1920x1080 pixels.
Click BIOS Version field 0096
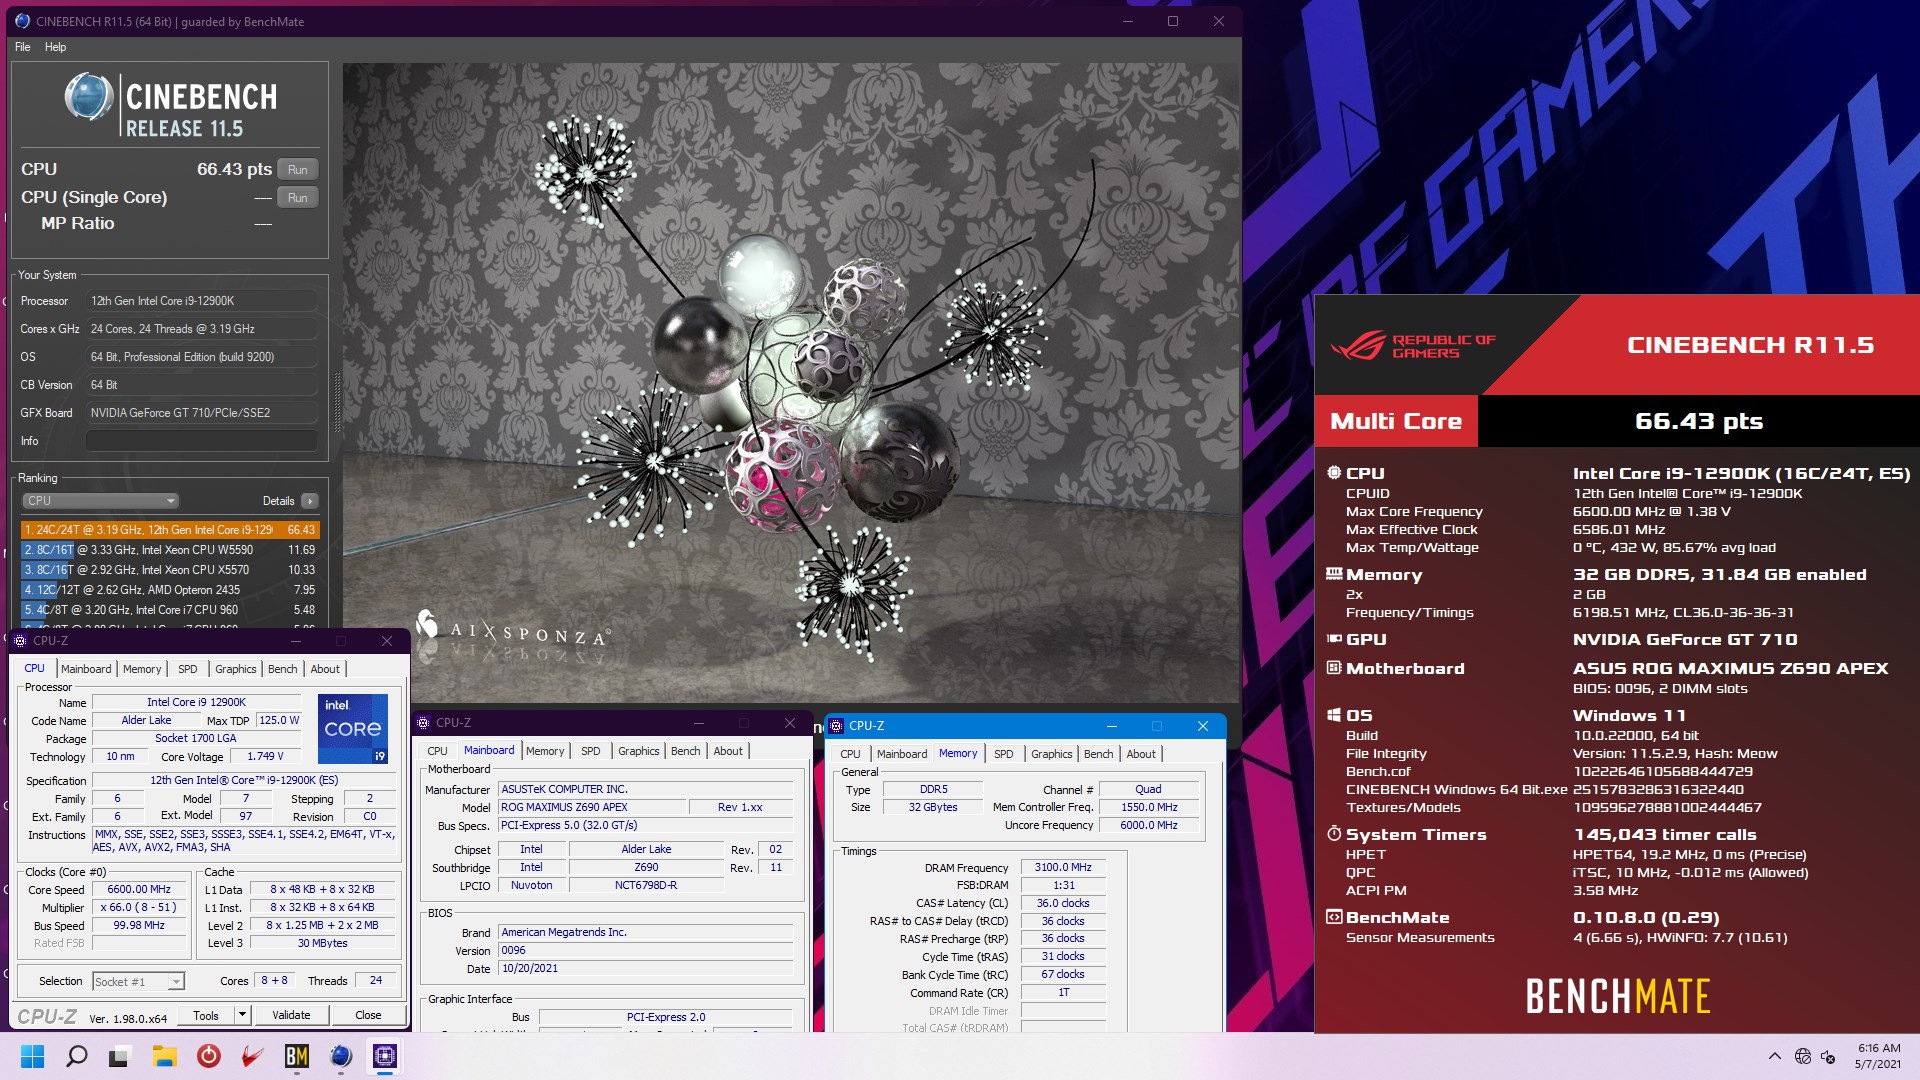pos(645,951)
